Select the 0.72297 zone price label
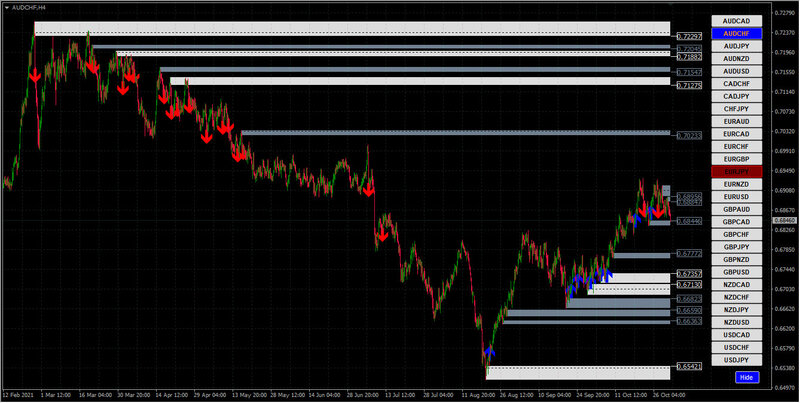The width and height of the screenshot is (800, 403). [x=689, y=36]
